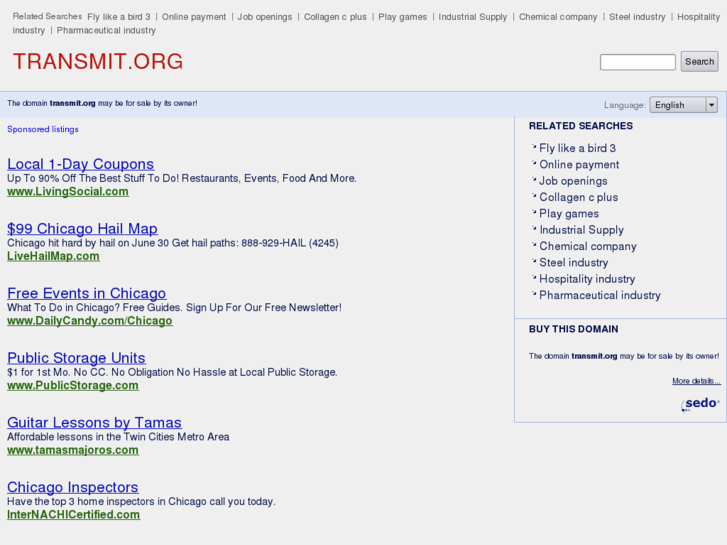Click the Search button

tap(699, 62)
